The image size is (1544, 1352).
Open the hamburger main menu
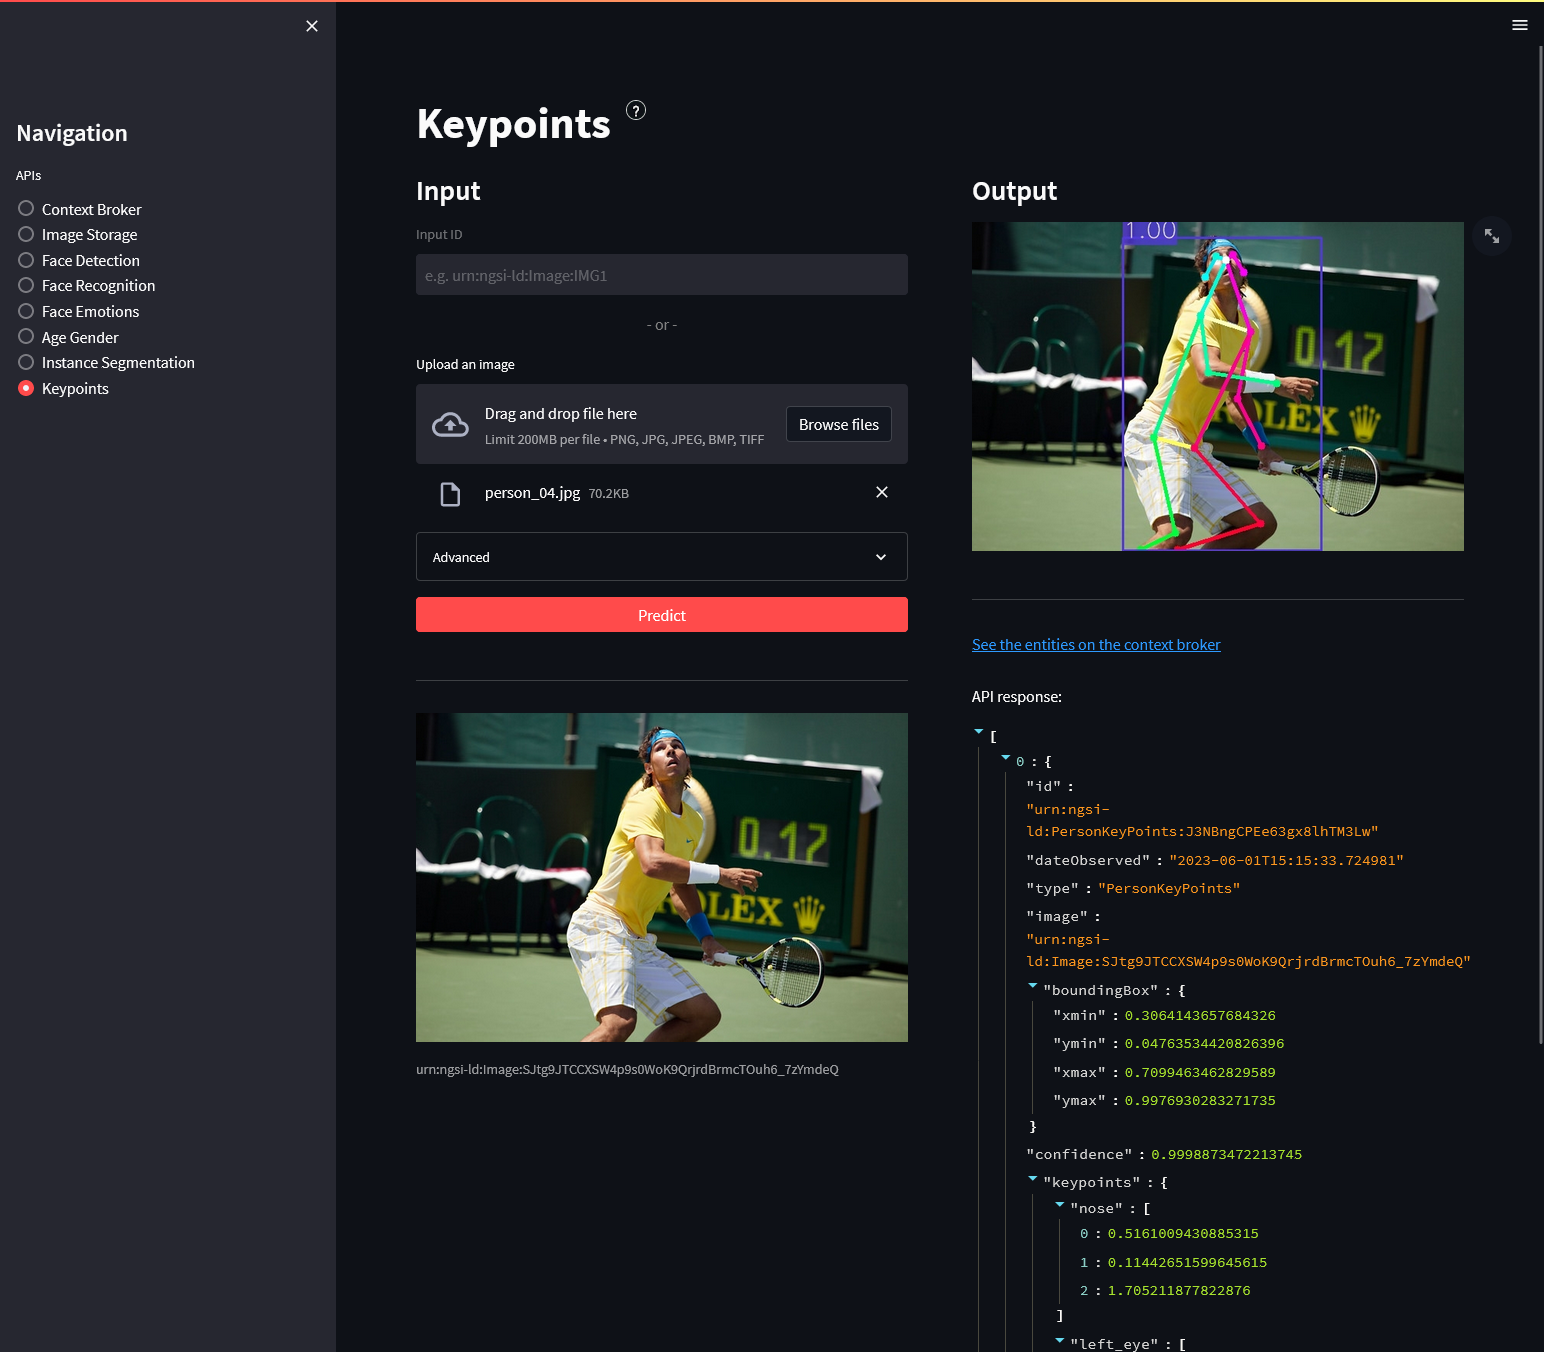1520,25
